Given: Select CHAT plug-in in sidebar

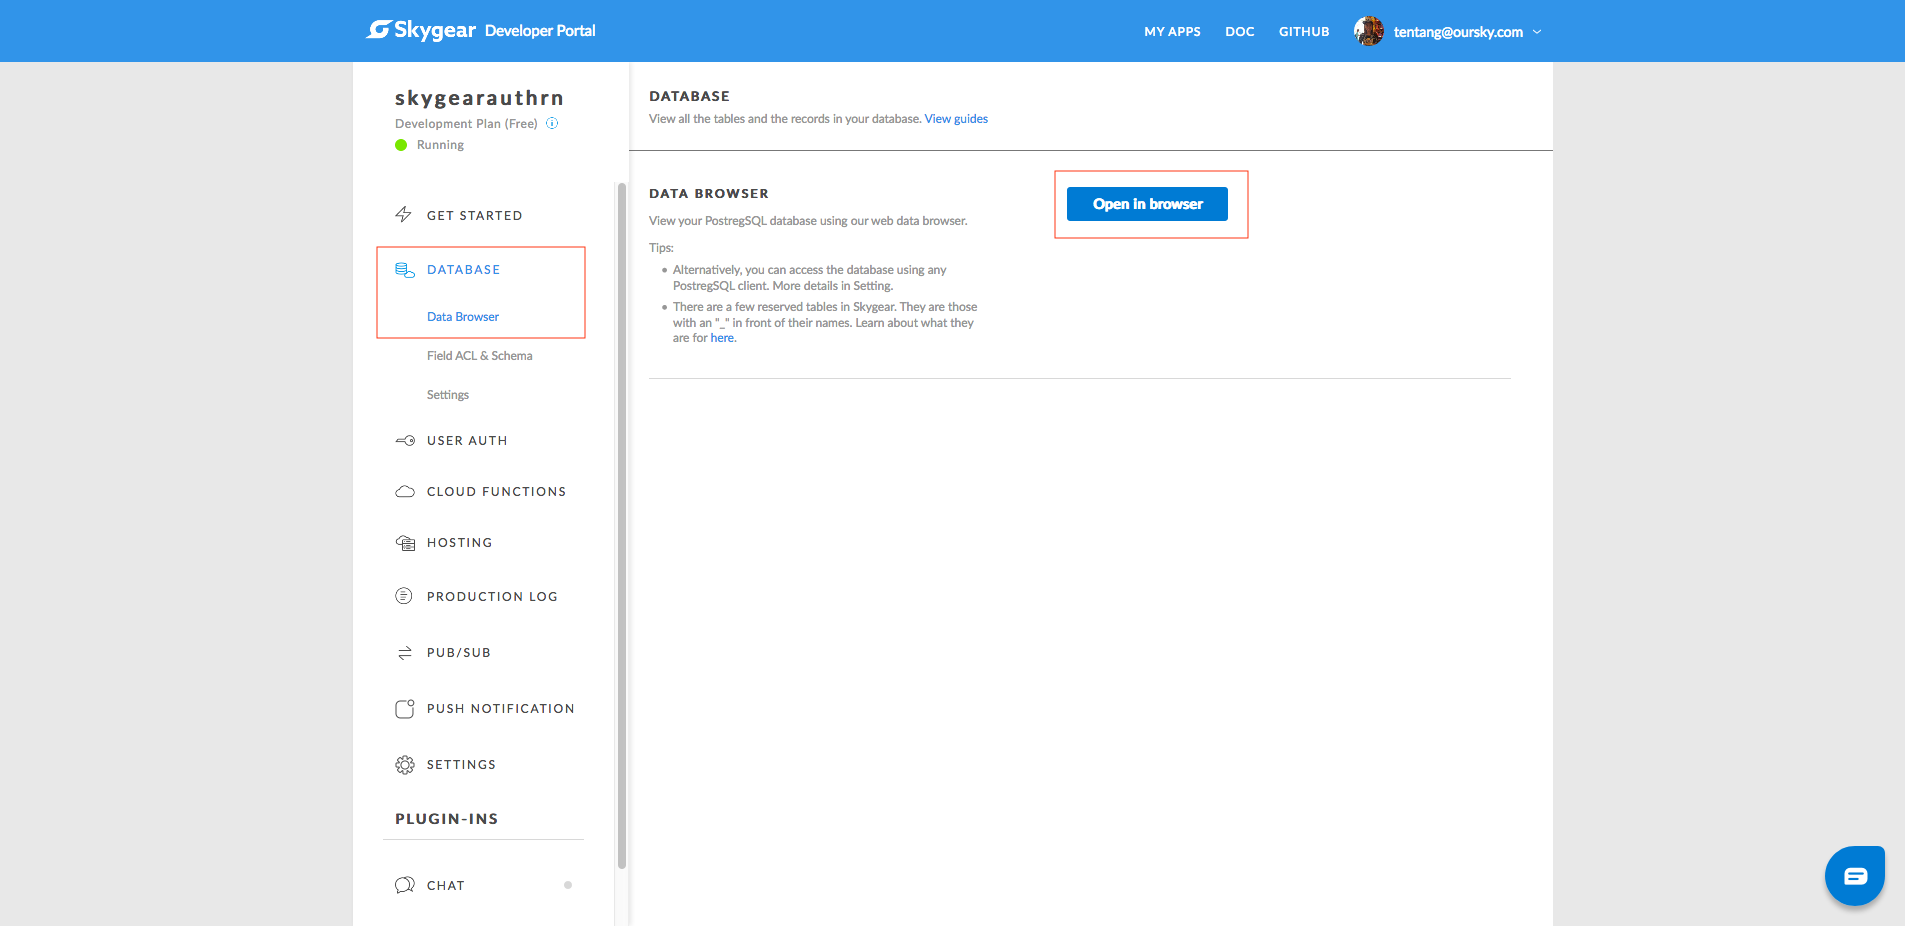Looking at the screenshot, I should click(x=446, y=886).
